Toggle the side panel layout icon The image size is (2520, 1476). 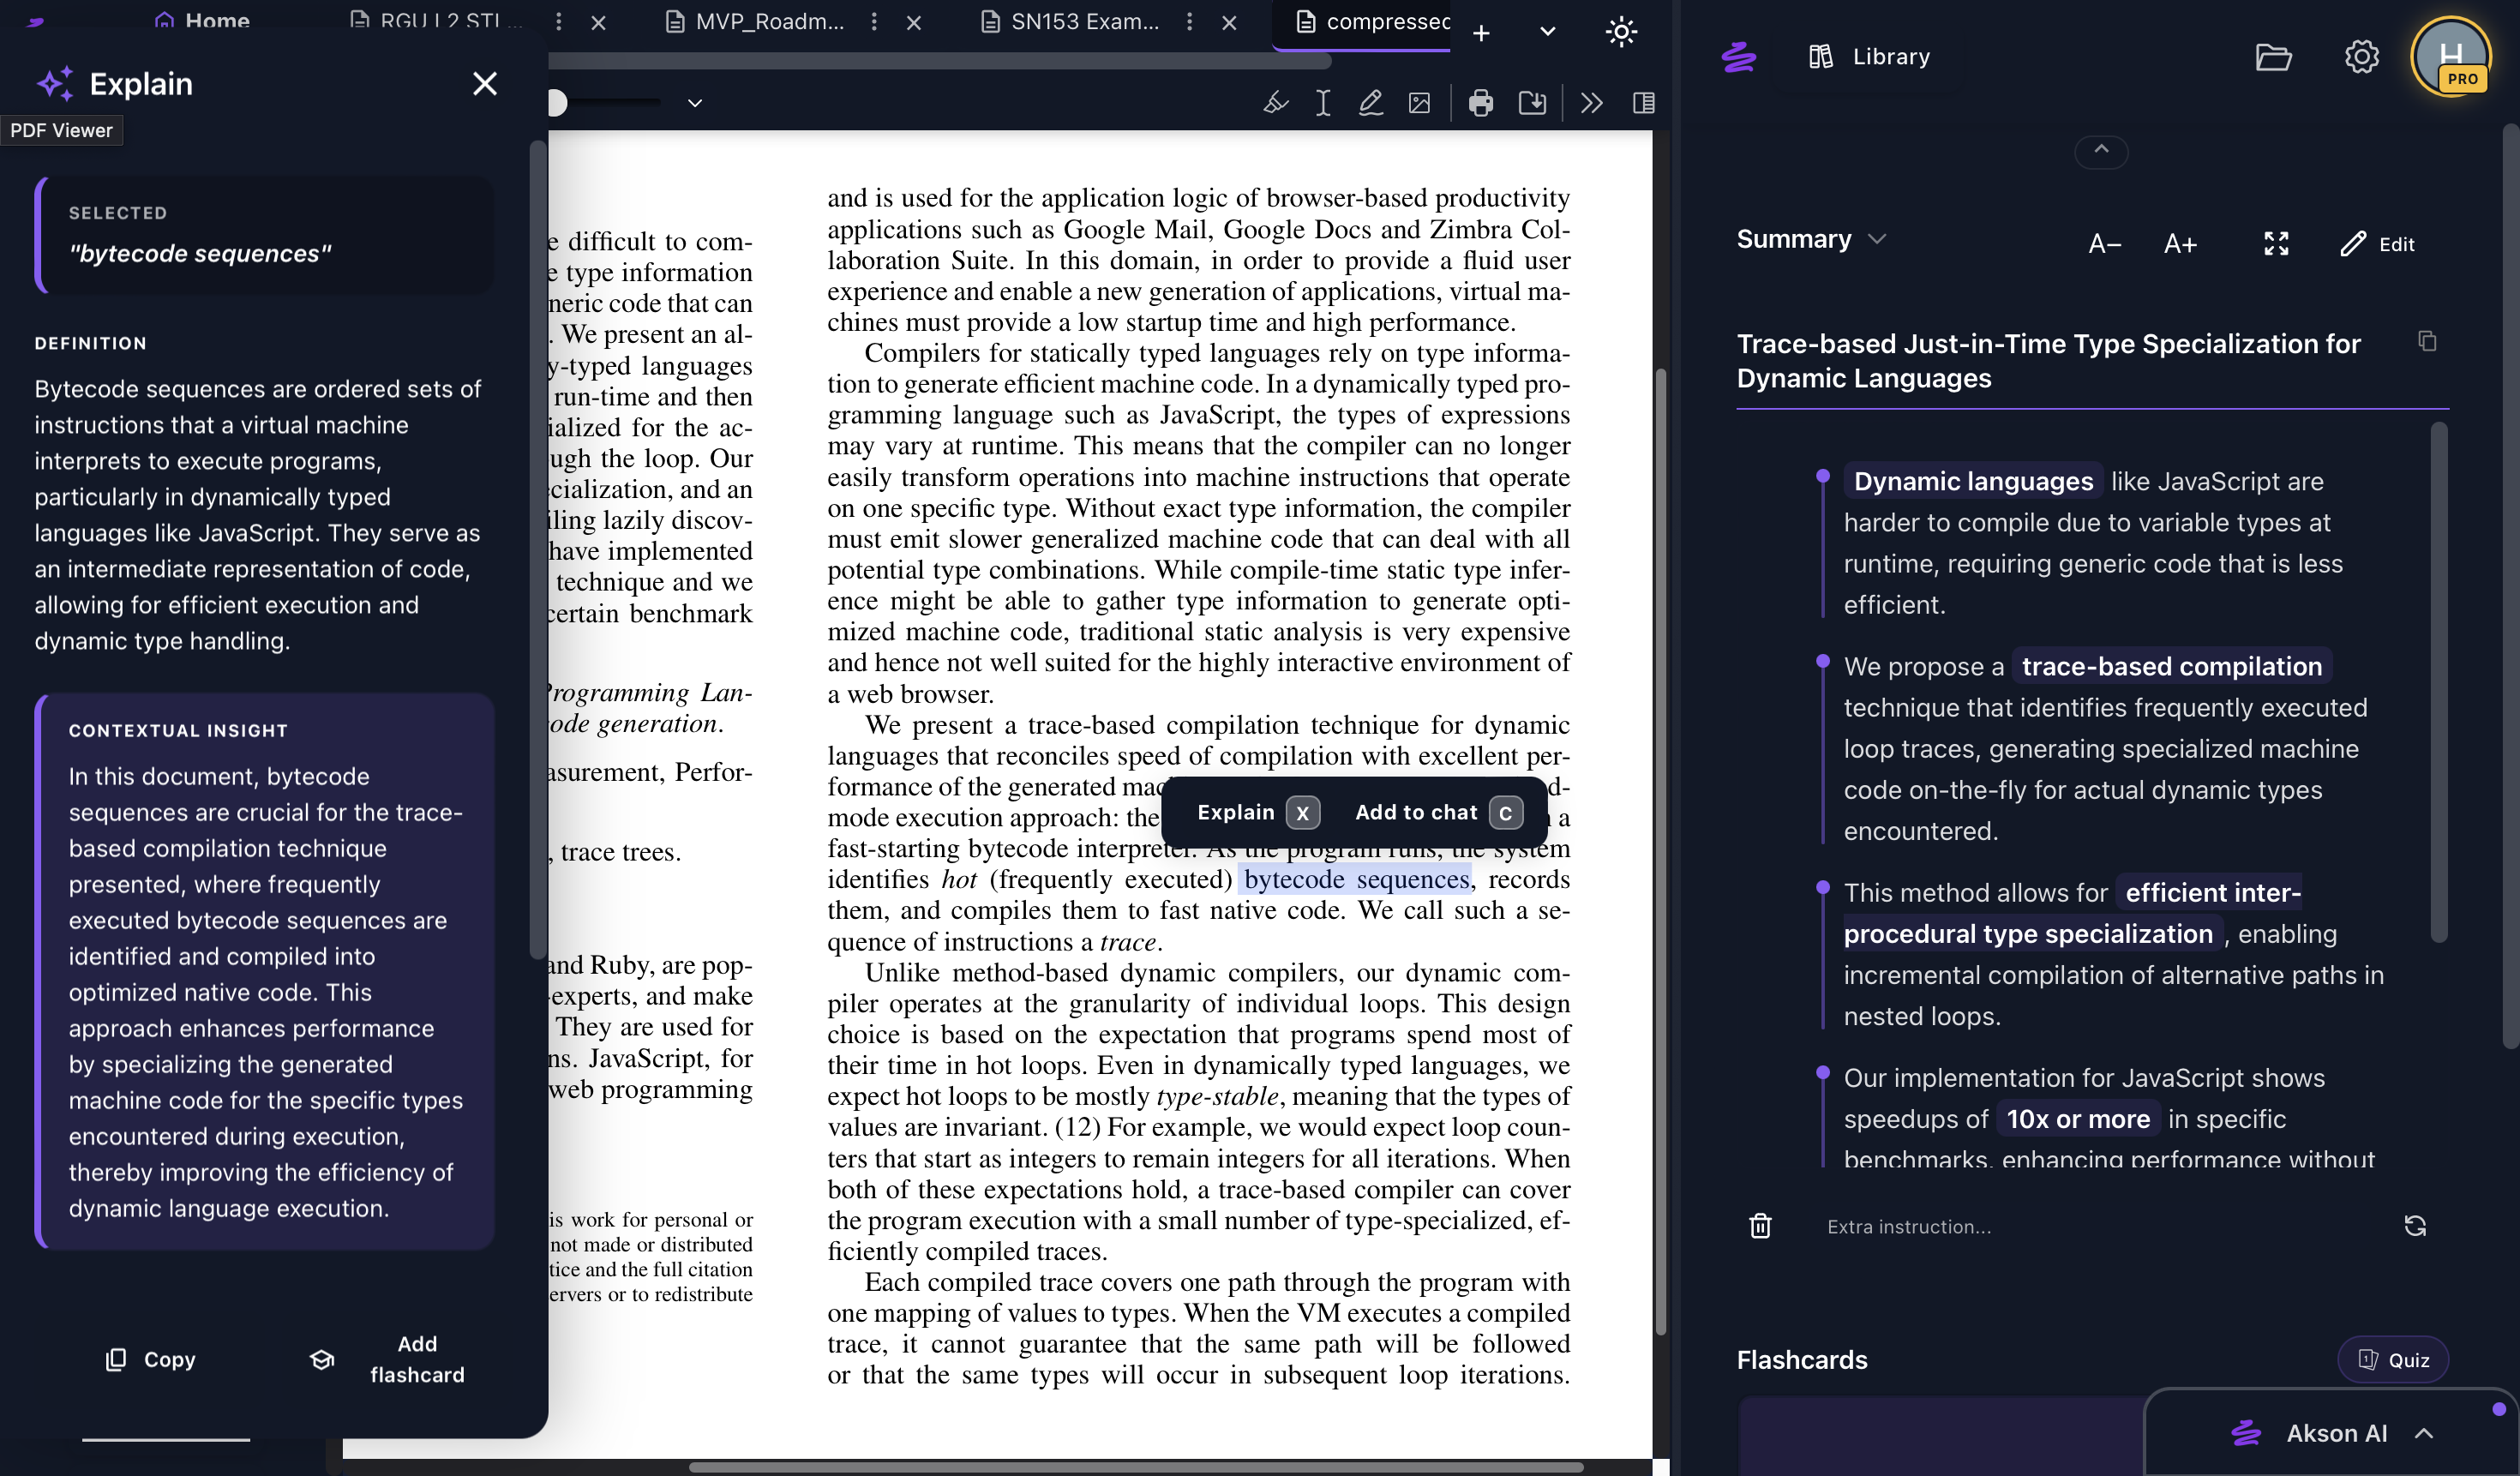1643,103
